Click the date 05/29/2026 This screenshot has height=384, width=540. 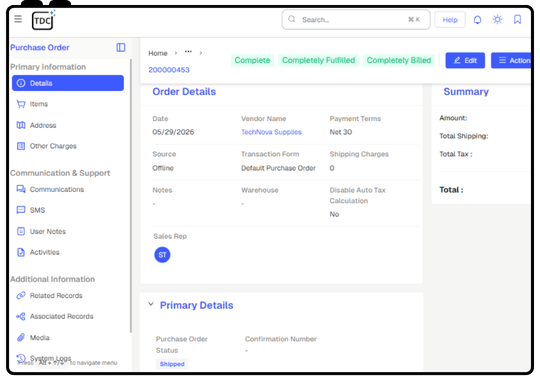coord(173,132)
